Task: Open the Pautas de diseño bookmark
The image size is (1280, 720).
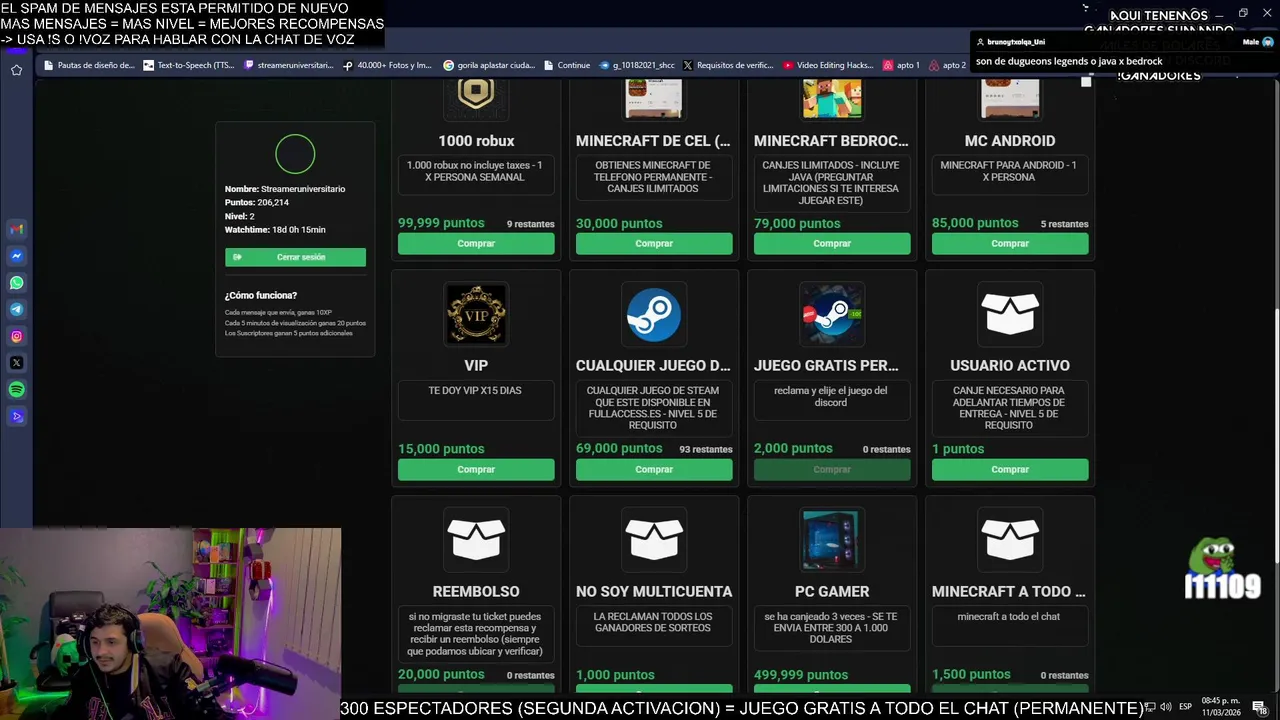Action: coord(89,65)
